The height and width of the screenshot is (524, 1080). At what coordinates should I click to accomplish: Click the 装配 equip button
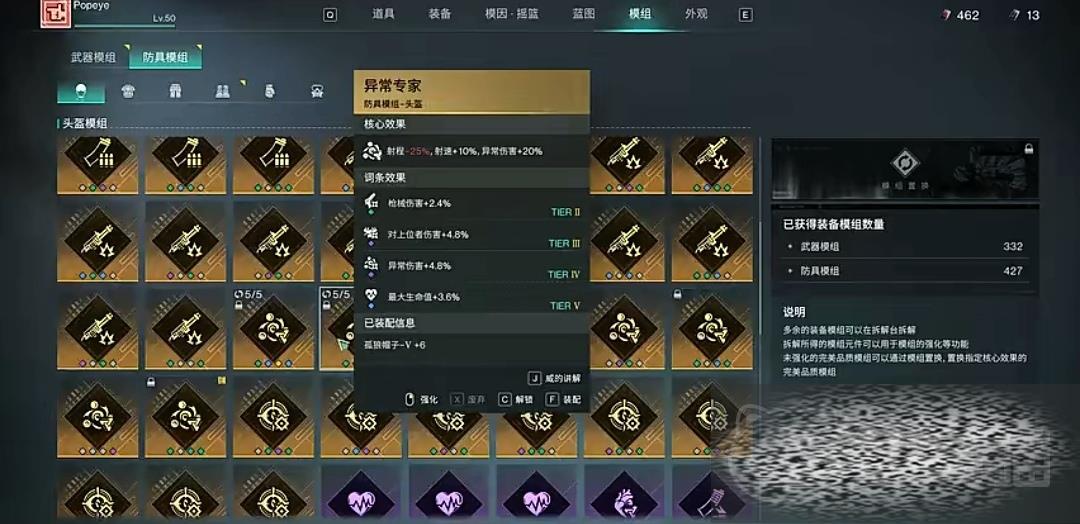pos(564,399)
